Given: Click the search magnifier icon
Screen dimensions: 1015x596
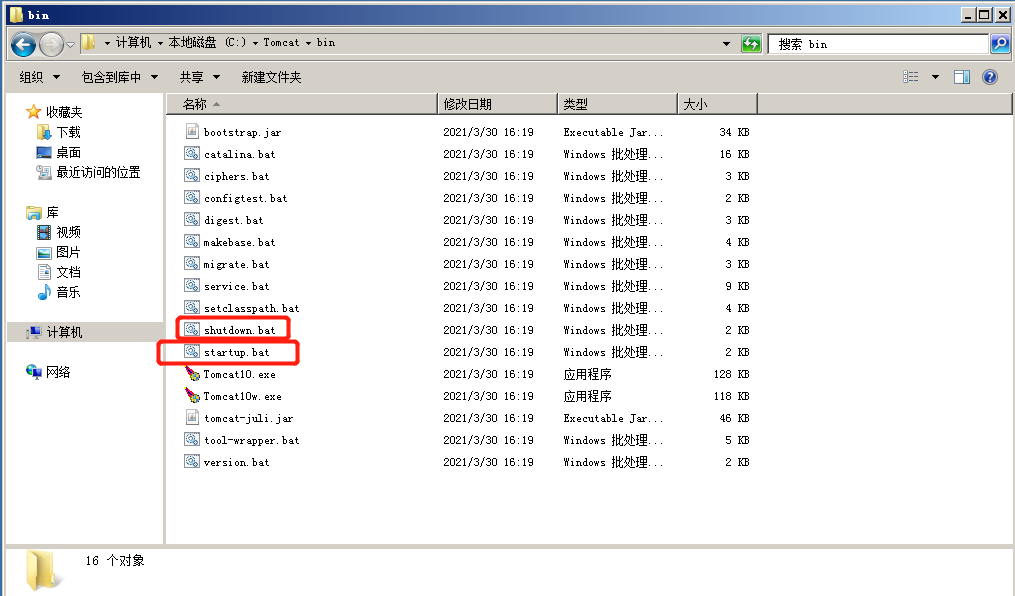Looking at the screenshot, I should click(999, 44).
